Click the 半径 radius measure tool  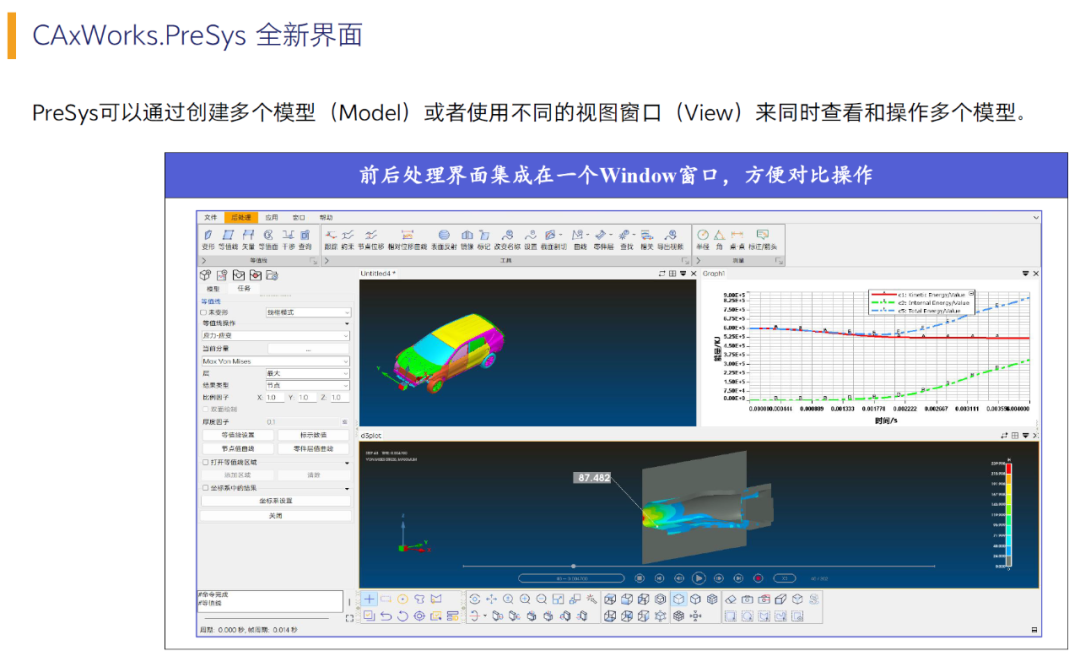point(703,239)
